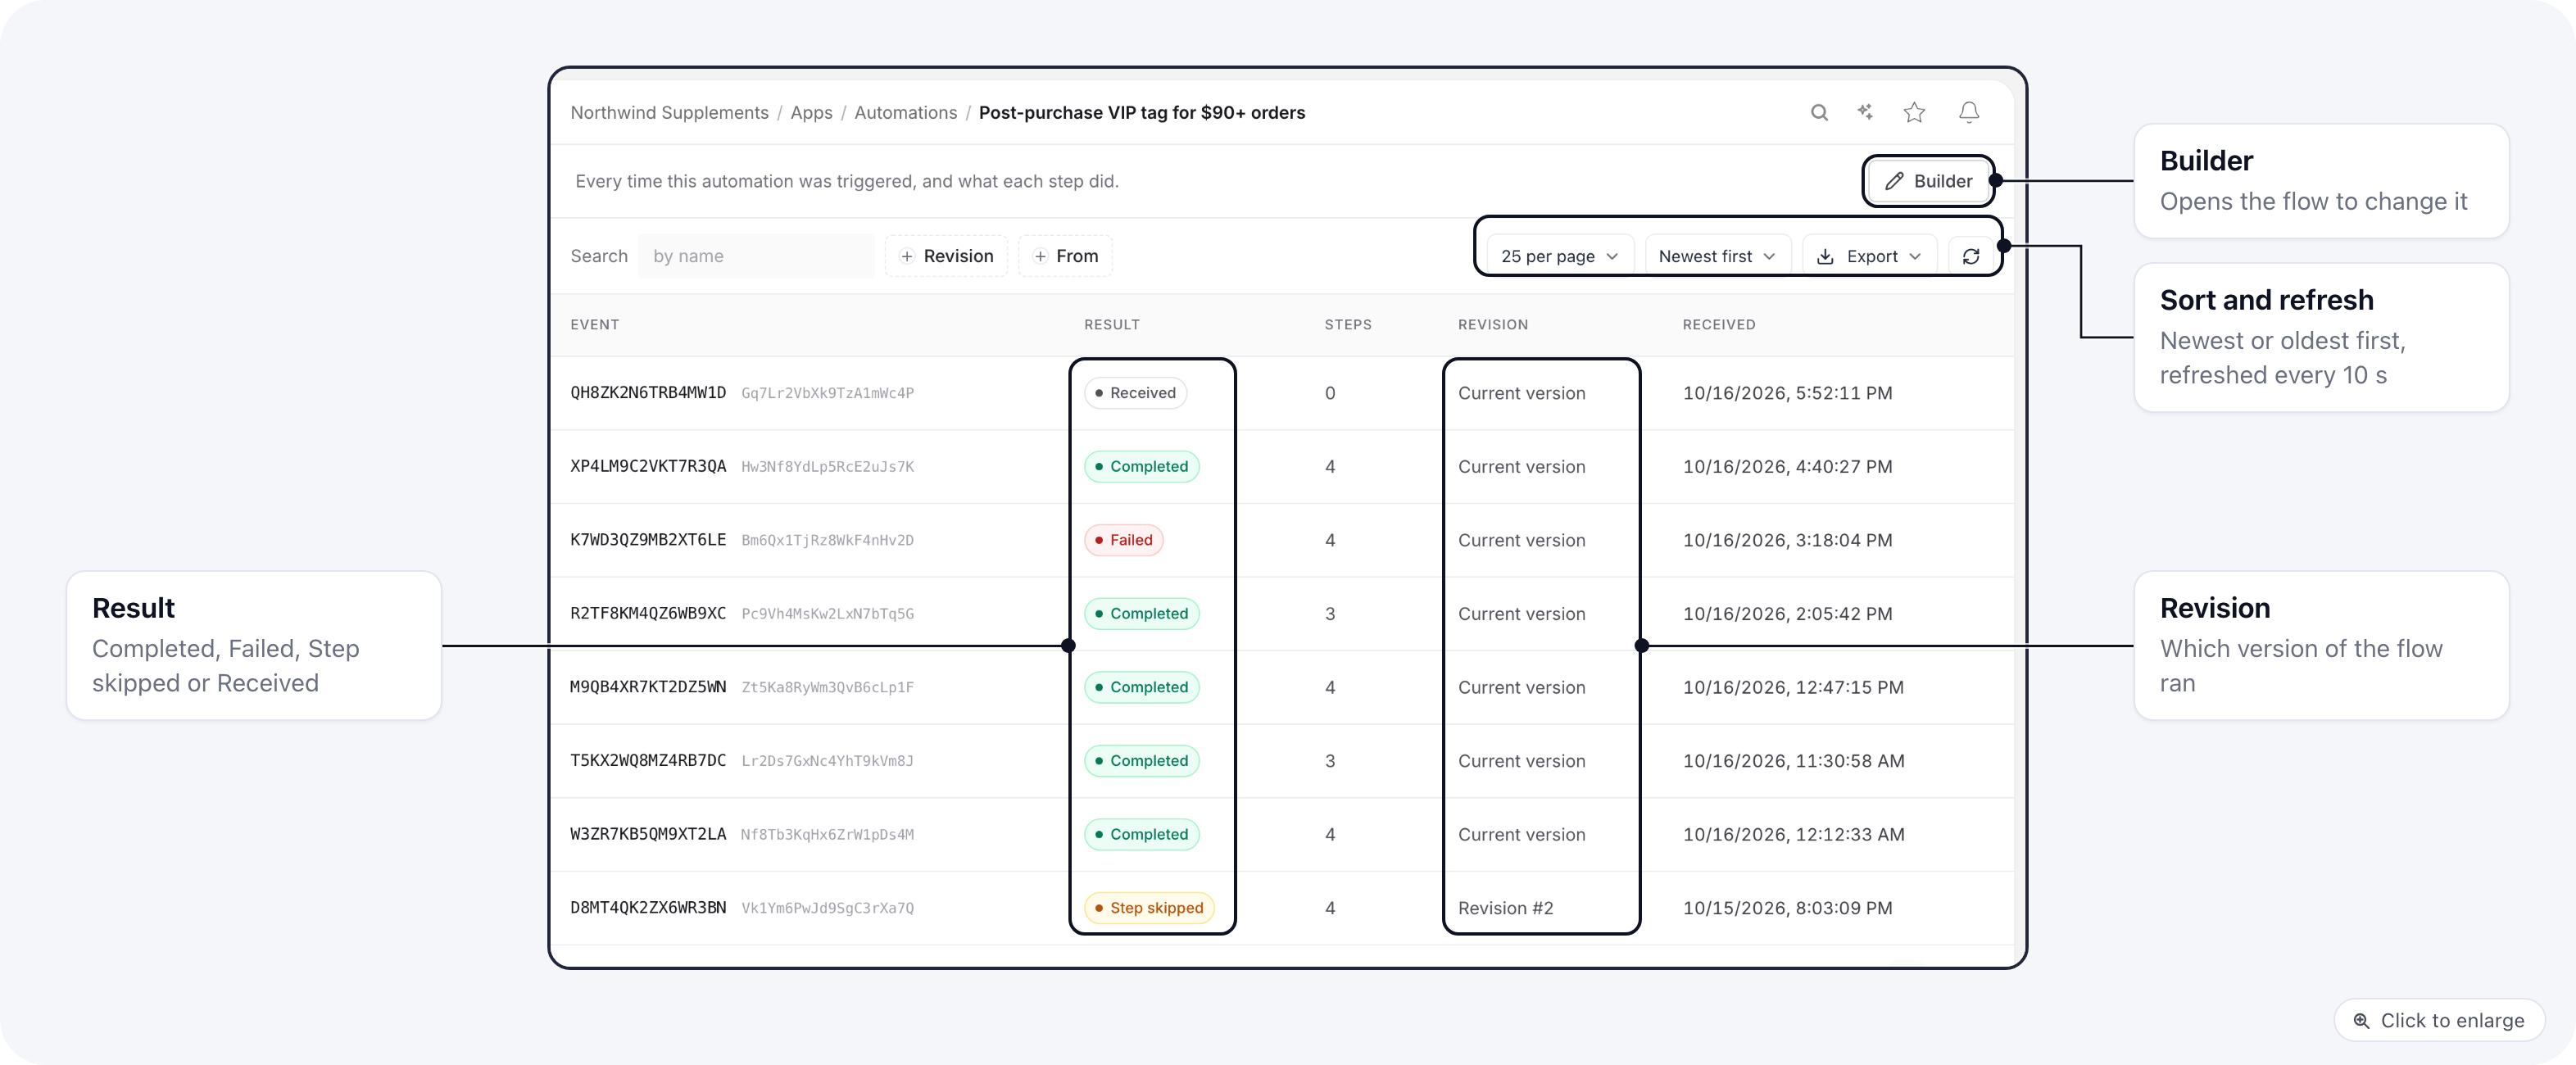Star this automation as favorite
2576x1065 pixels.
coord(1914,113)
